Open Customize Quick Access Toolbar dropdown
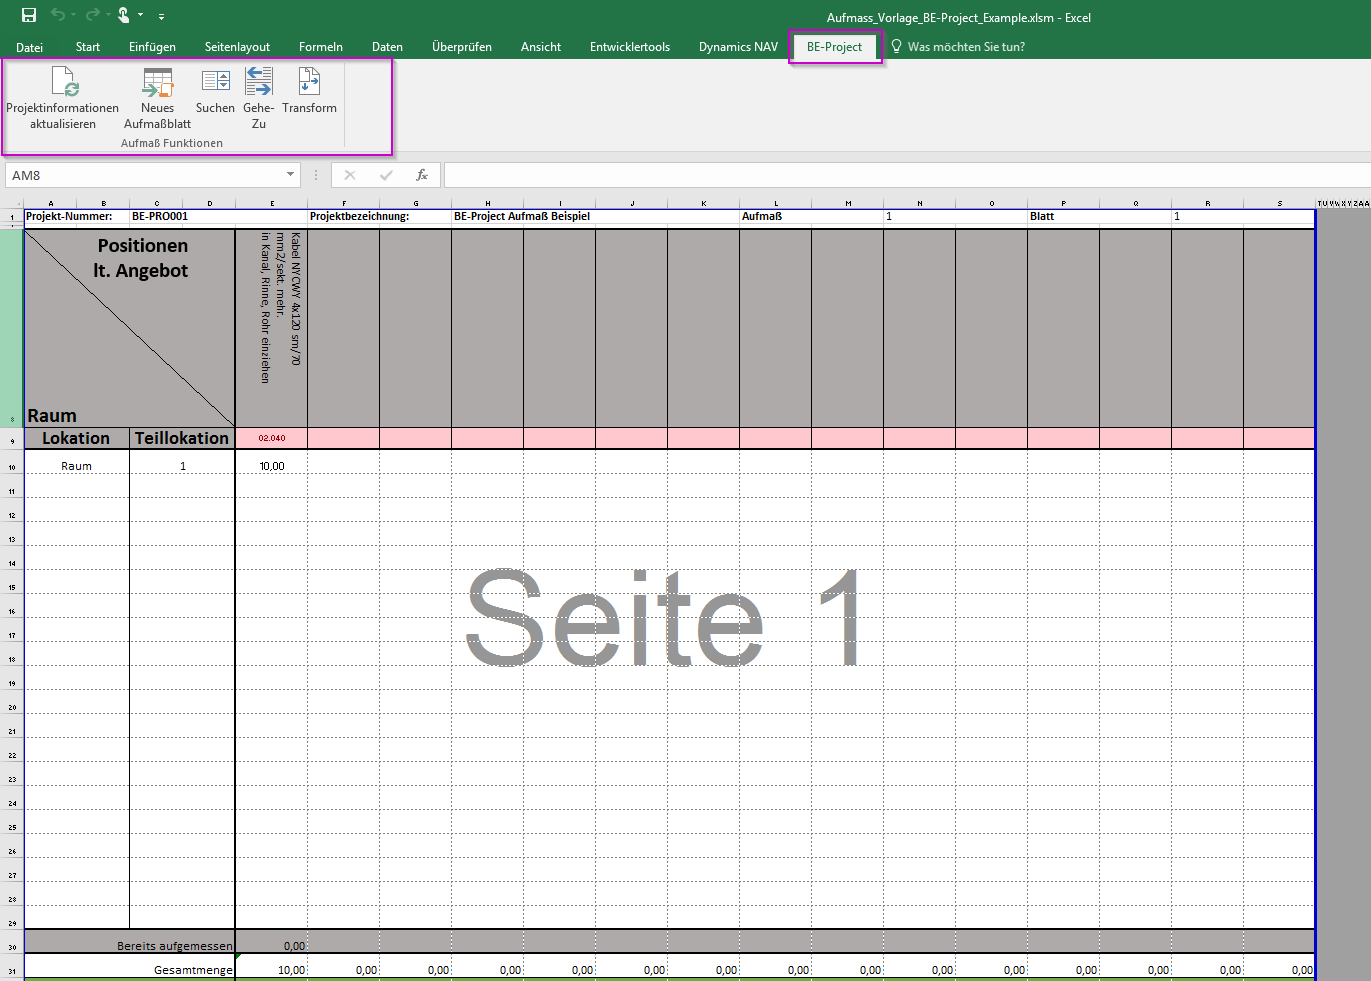The image size is (1371, 981). 161,16
